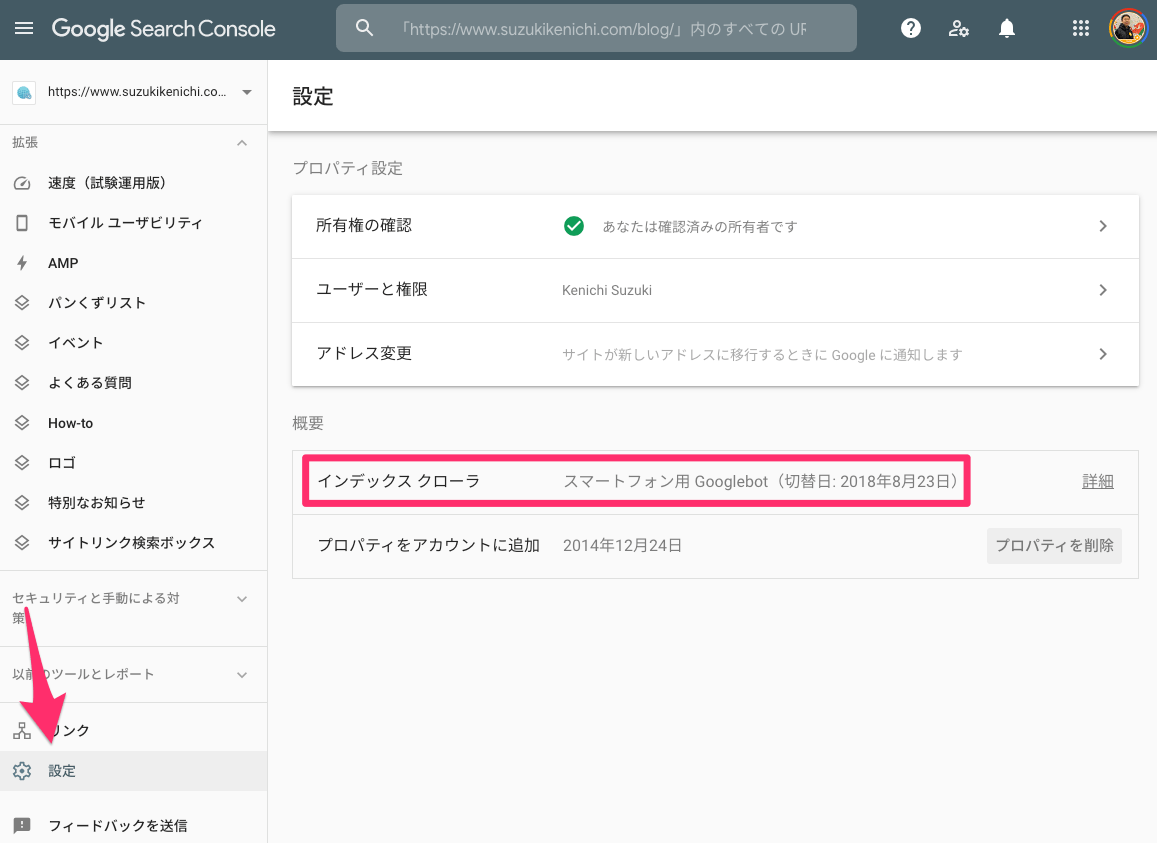Click the 詳細 link

[x=1097, y=481]
